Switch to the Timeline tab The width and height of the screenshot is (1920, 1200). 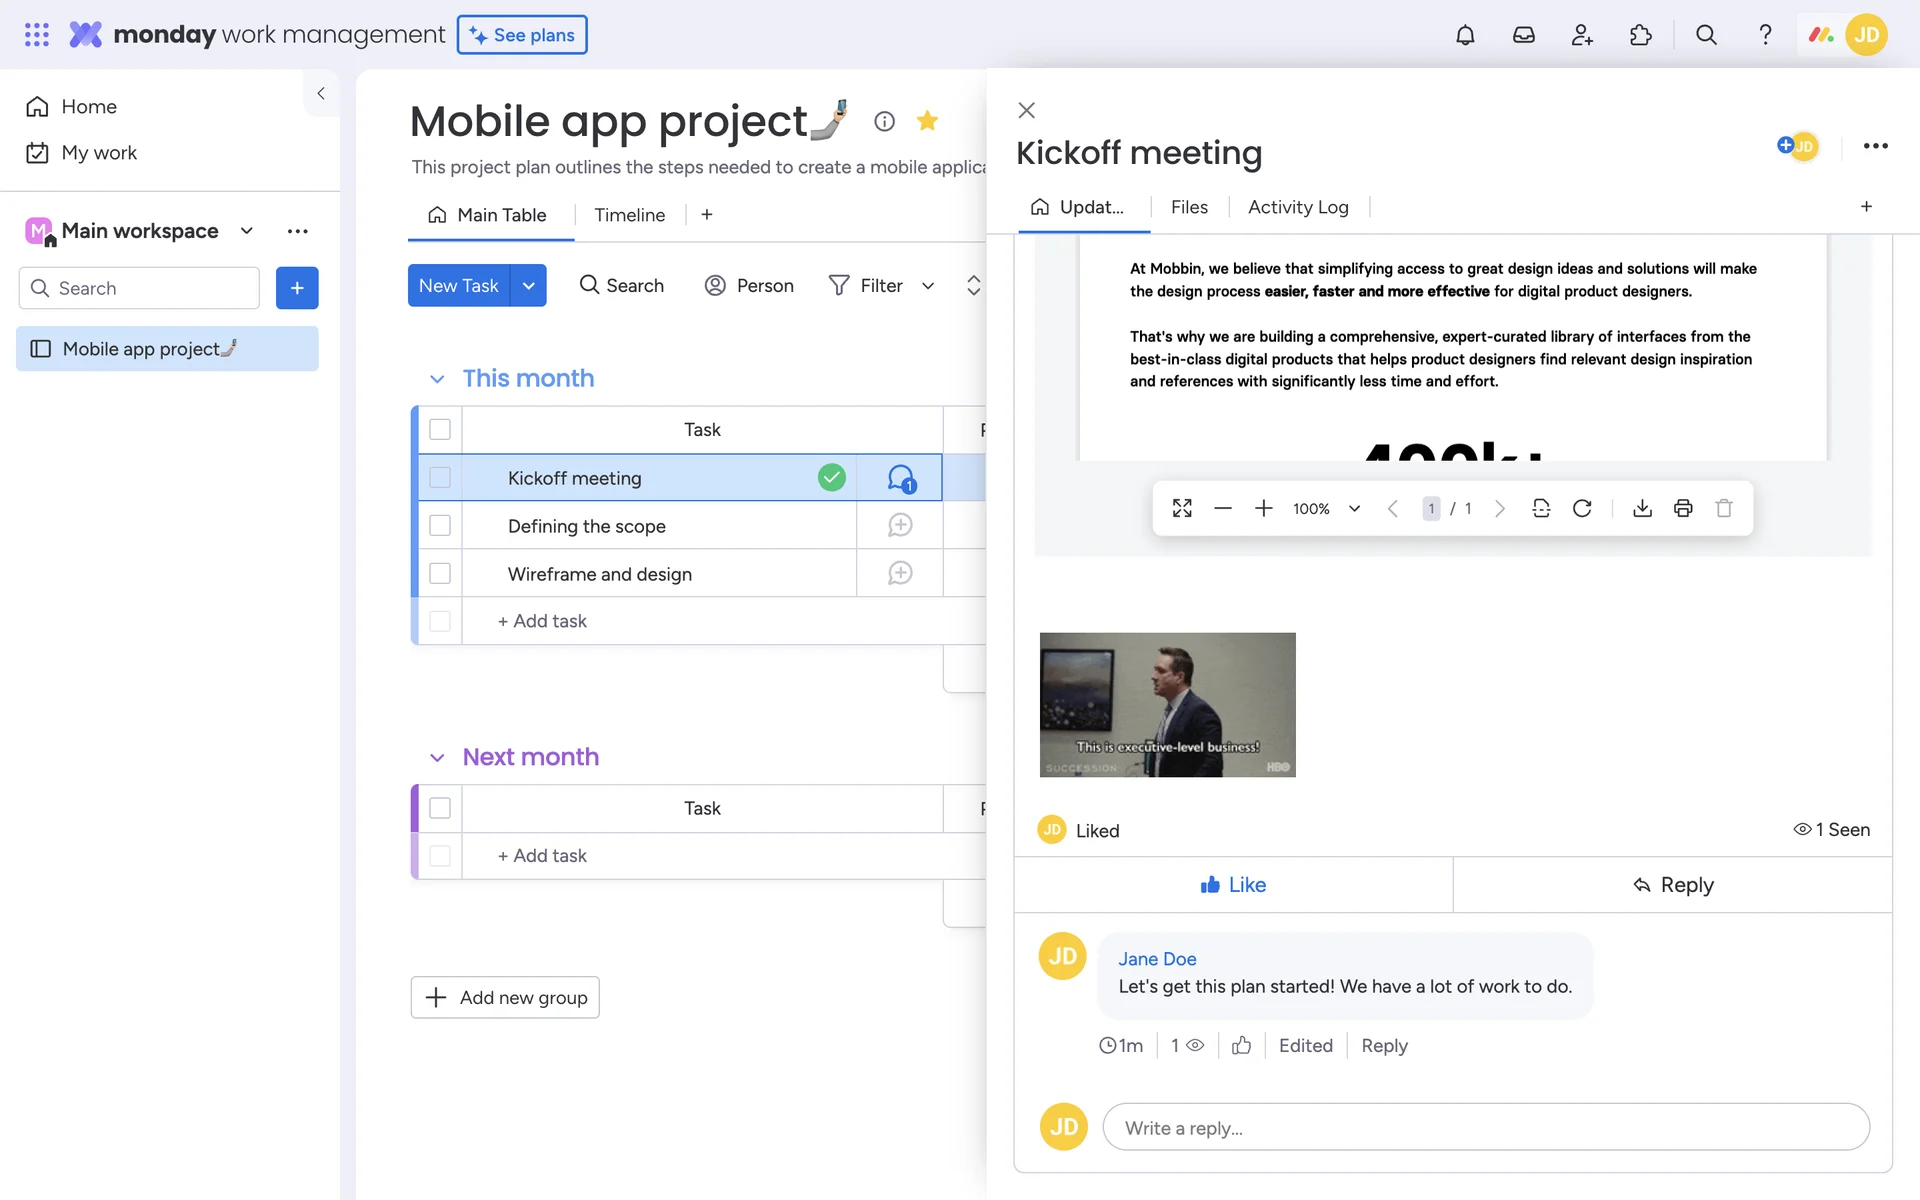tap(629, 215)
